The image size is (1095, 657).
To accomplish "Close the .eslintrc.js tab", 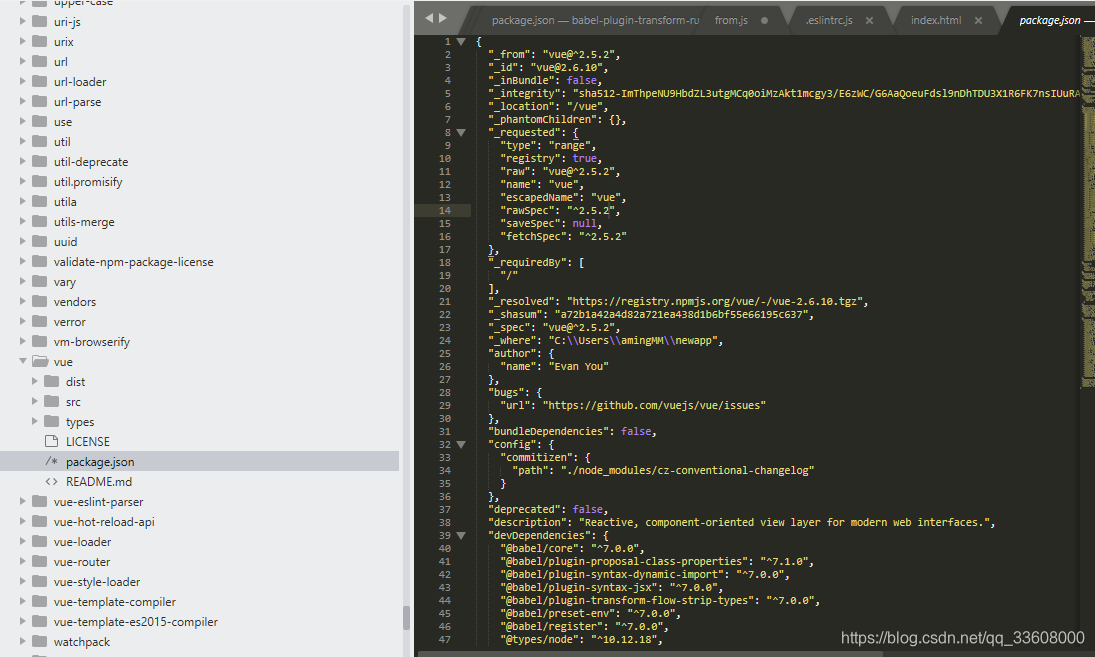I will (869, 20).
